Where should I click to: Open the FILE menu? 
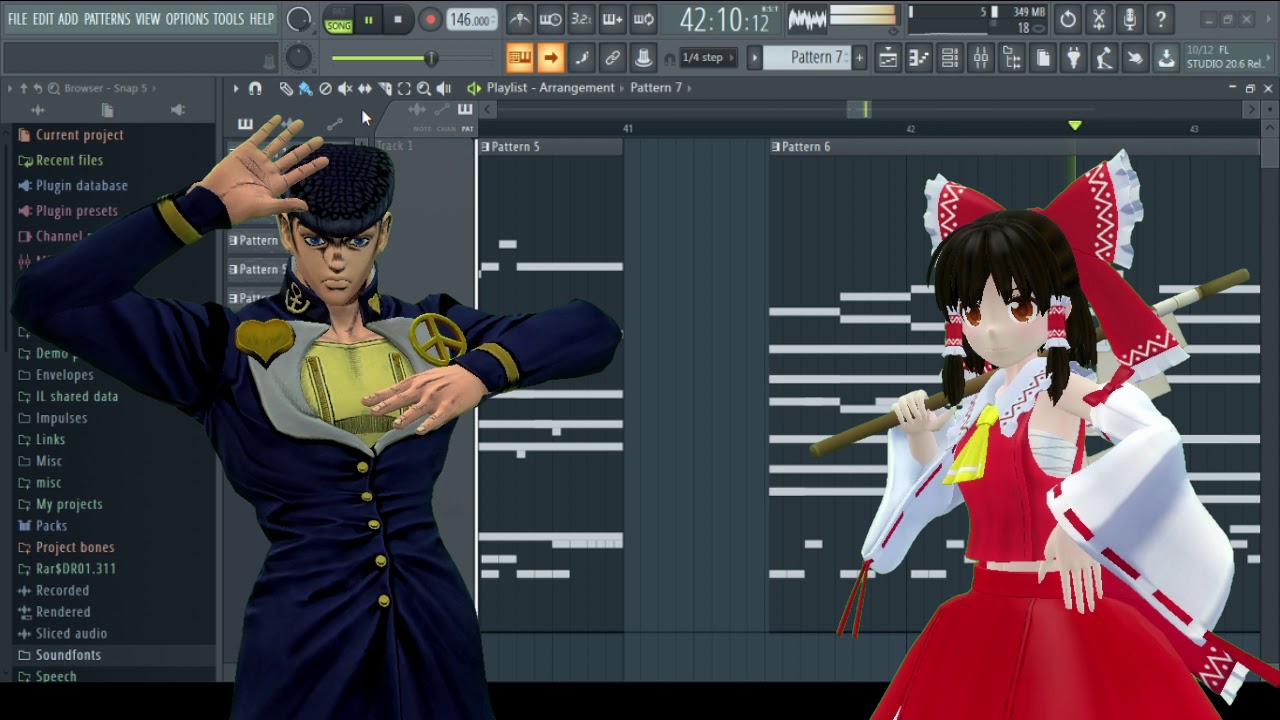coord(17,19)
